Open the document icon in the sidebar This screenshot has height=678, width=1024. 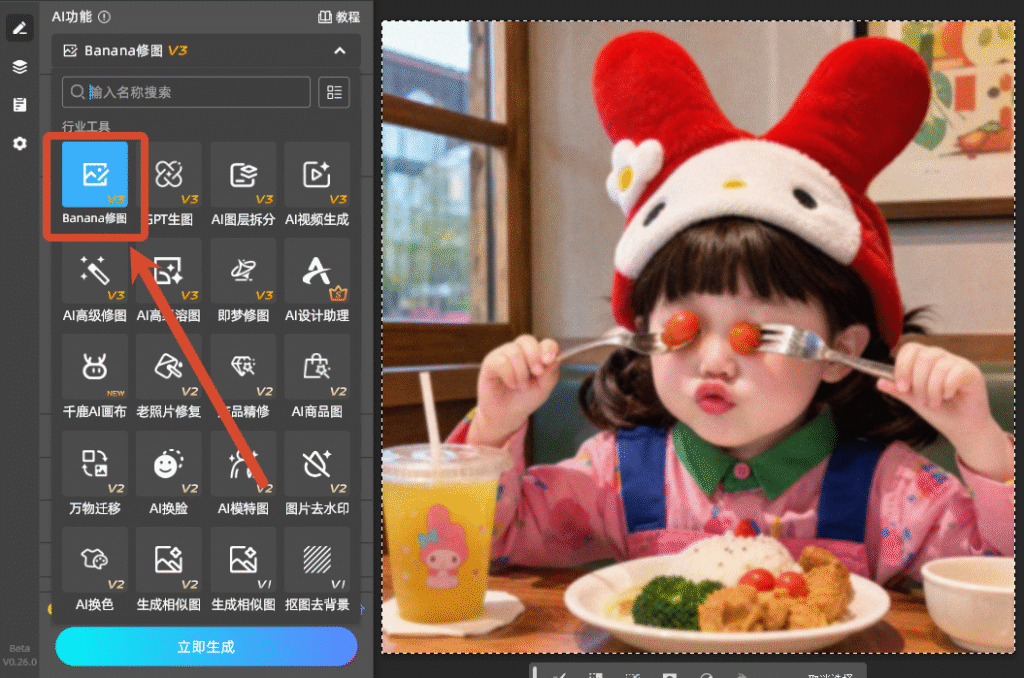pos(20,105)
